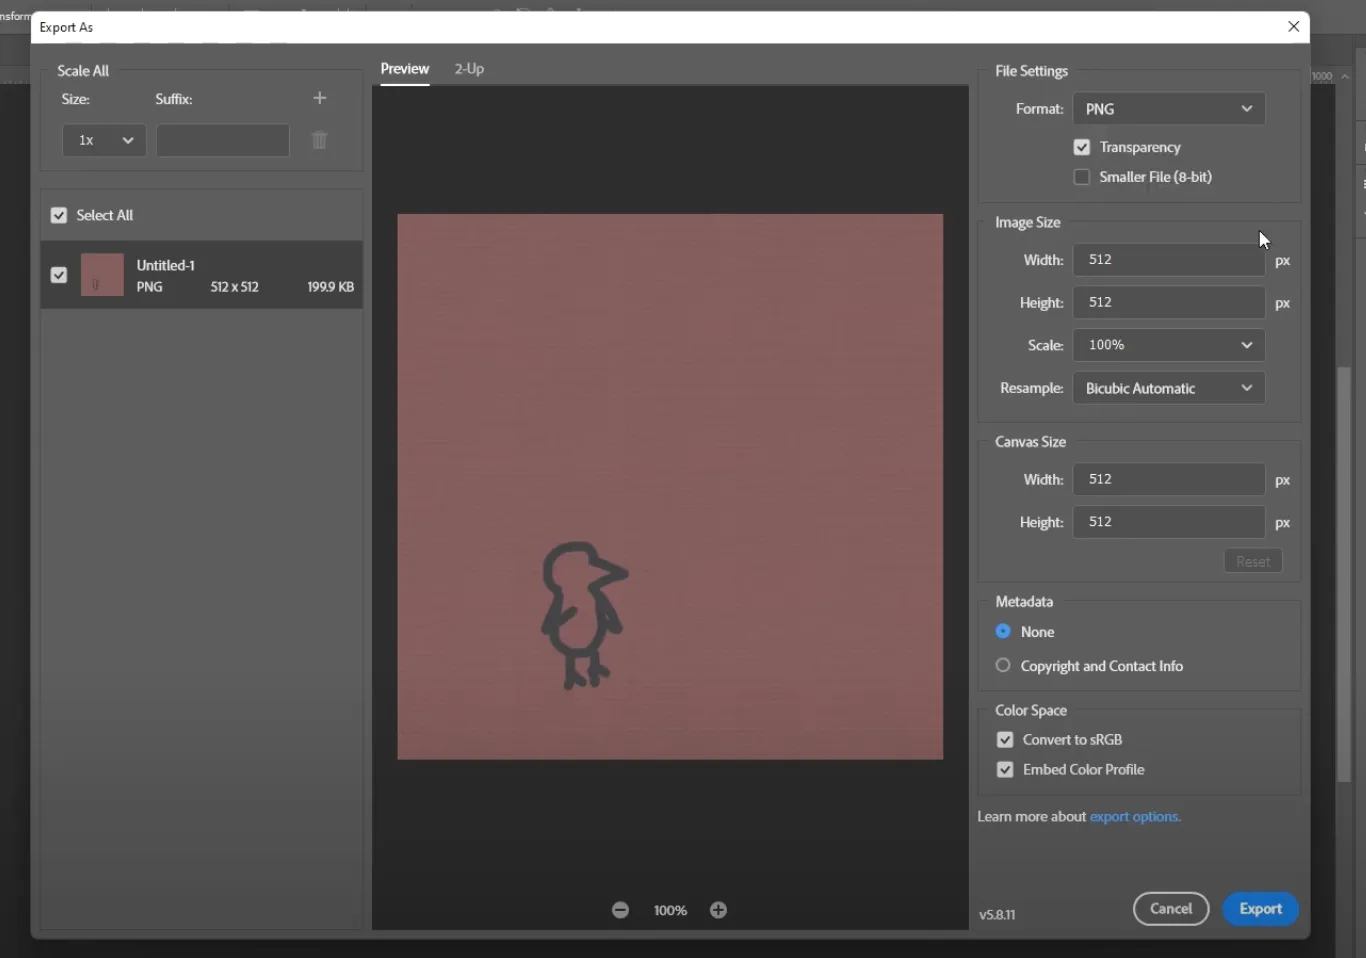Click the 512 x 512 dimensions text
The height and width of the screenshot is (958, 1366).
click(234, 287)
